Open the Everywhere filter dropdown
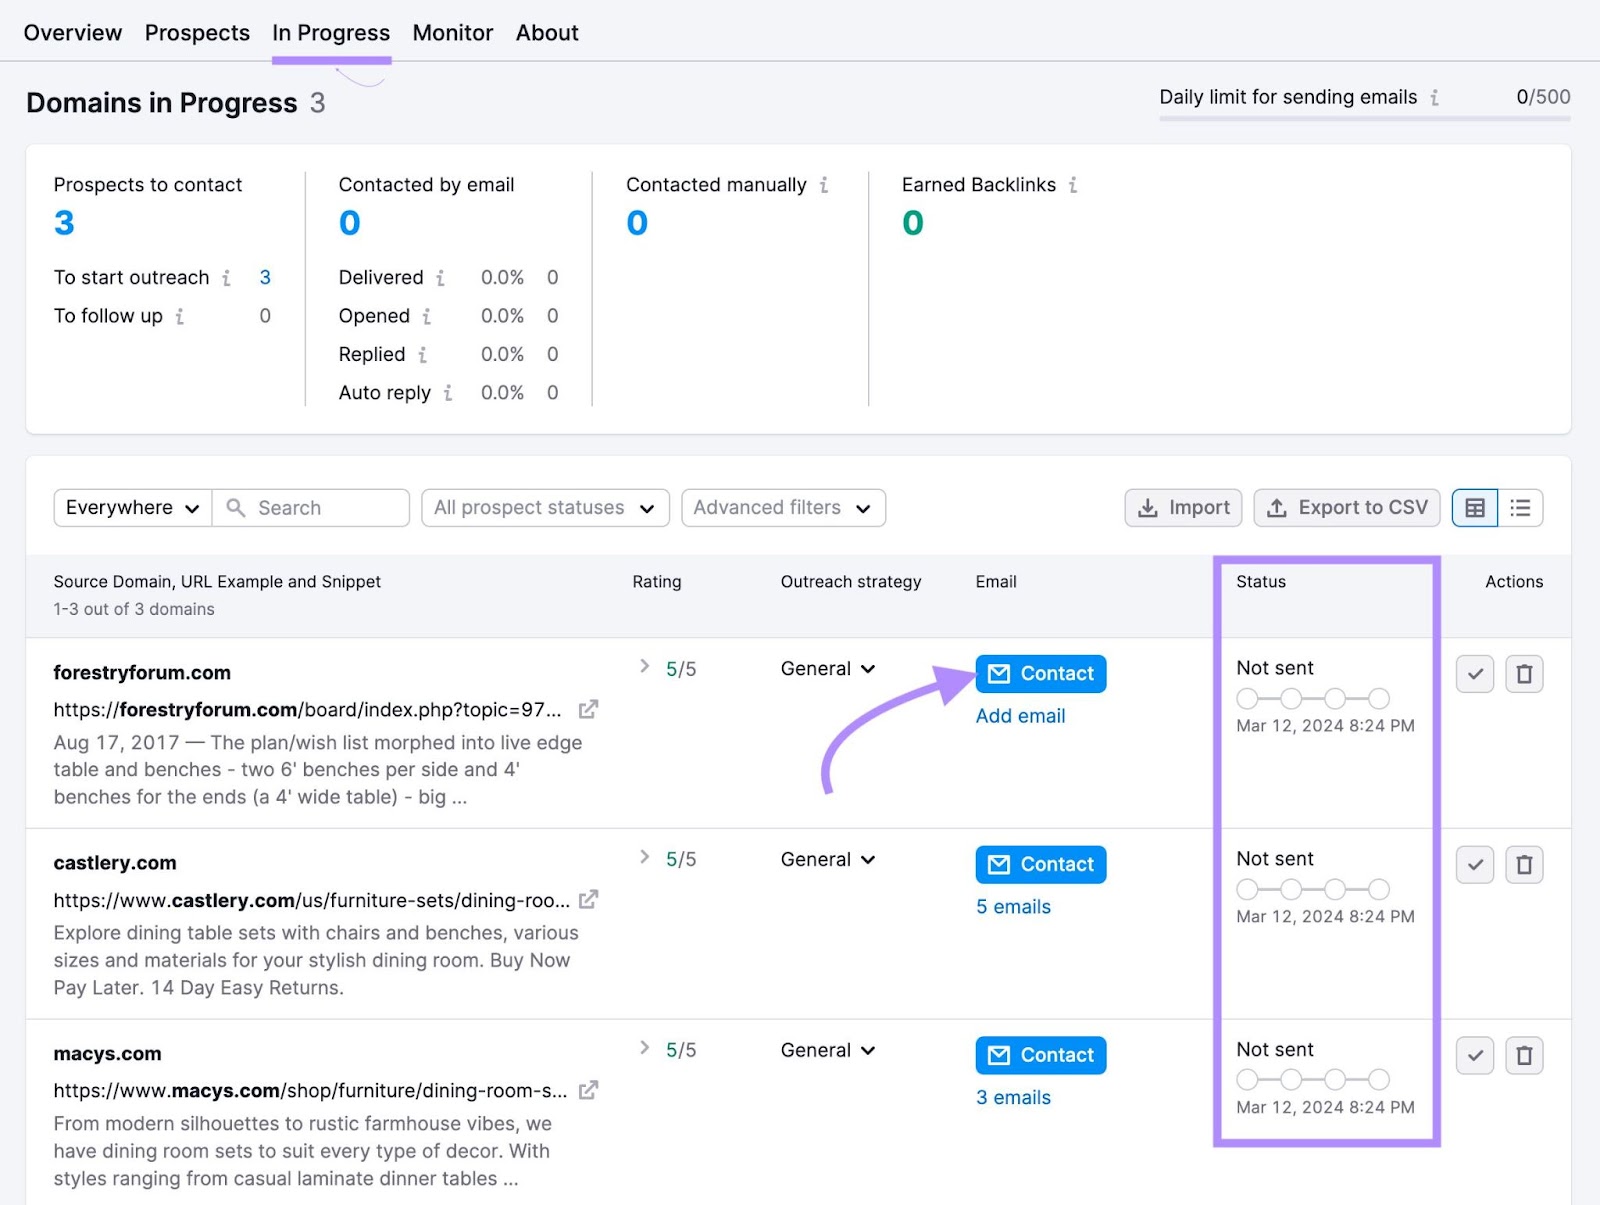1600x1205 pixels. tap(131, 507)
